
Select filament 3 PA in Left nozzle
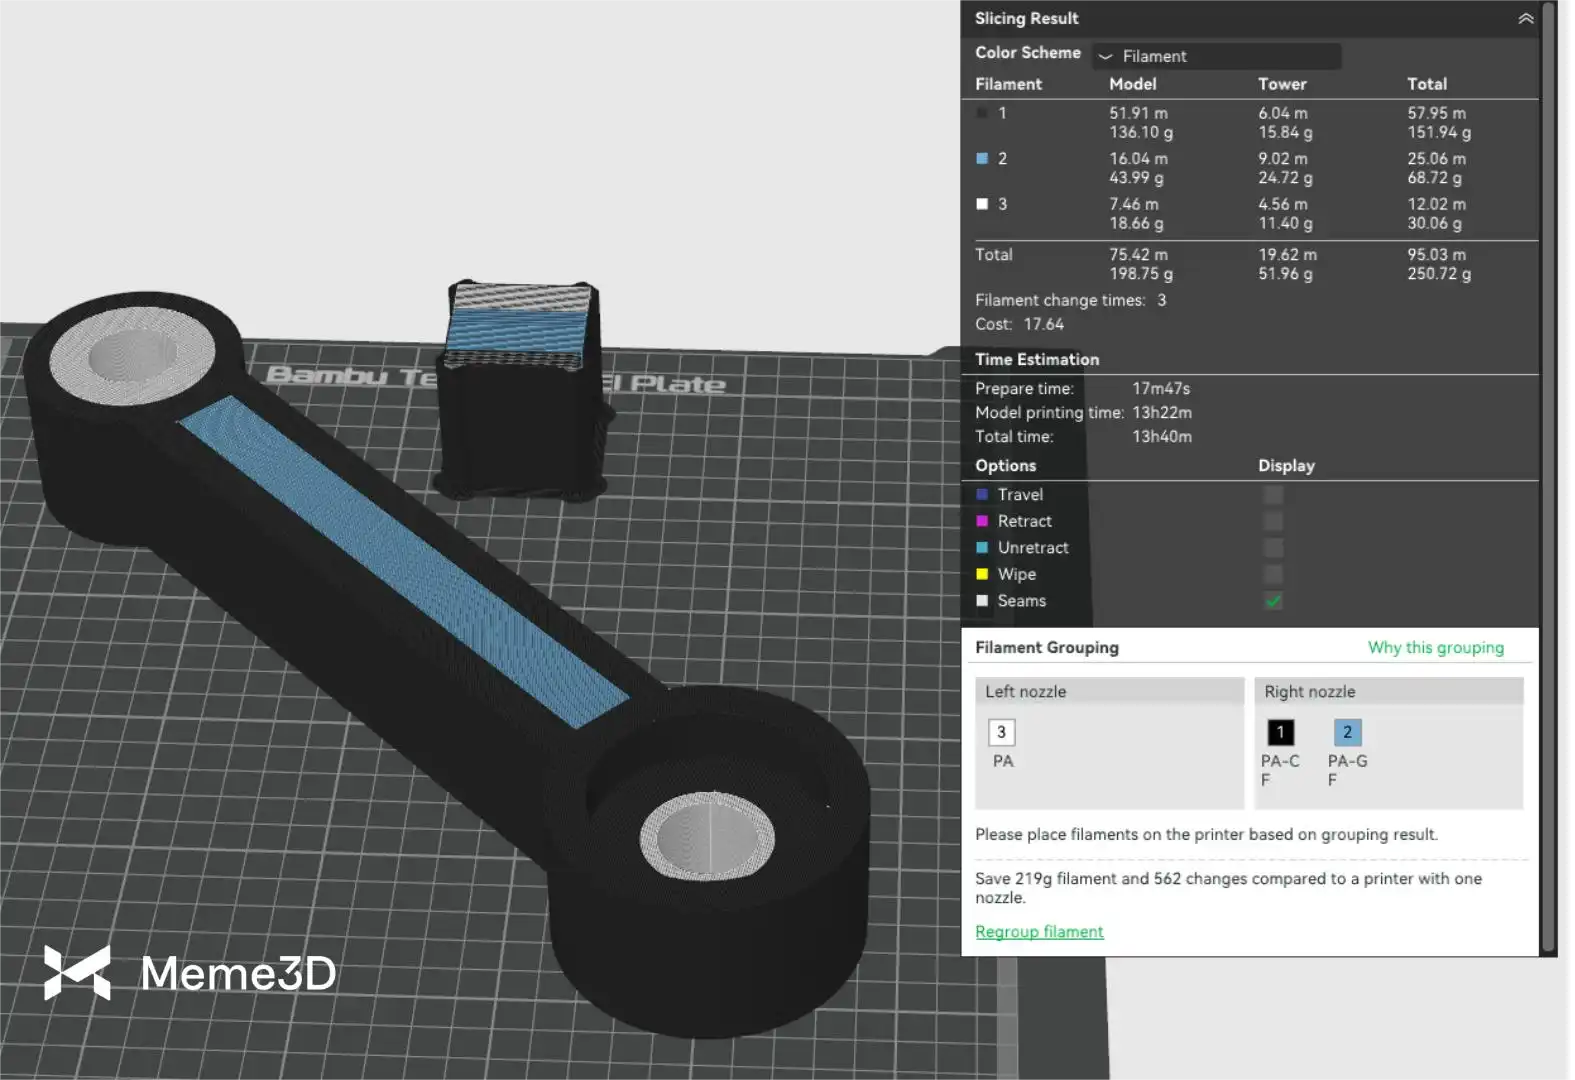[1001, 733]
